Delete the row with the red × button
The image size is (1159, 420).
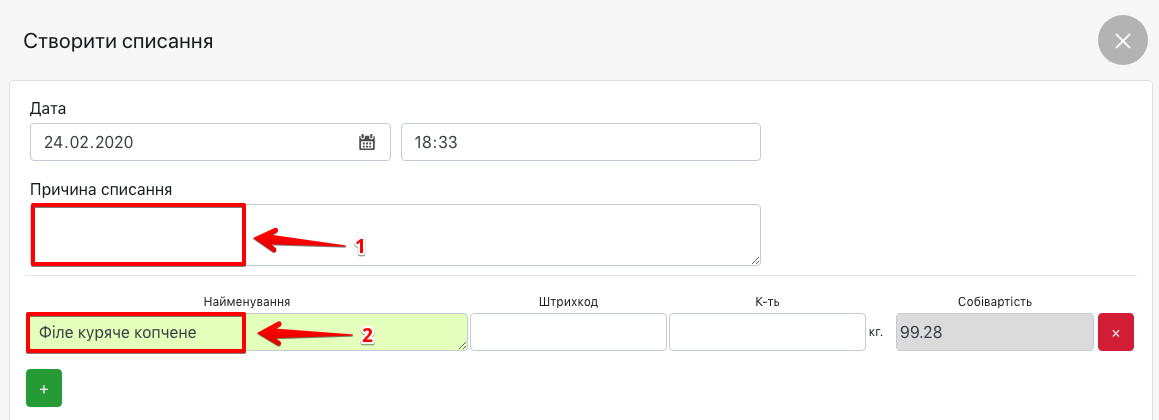point(1116,332)
